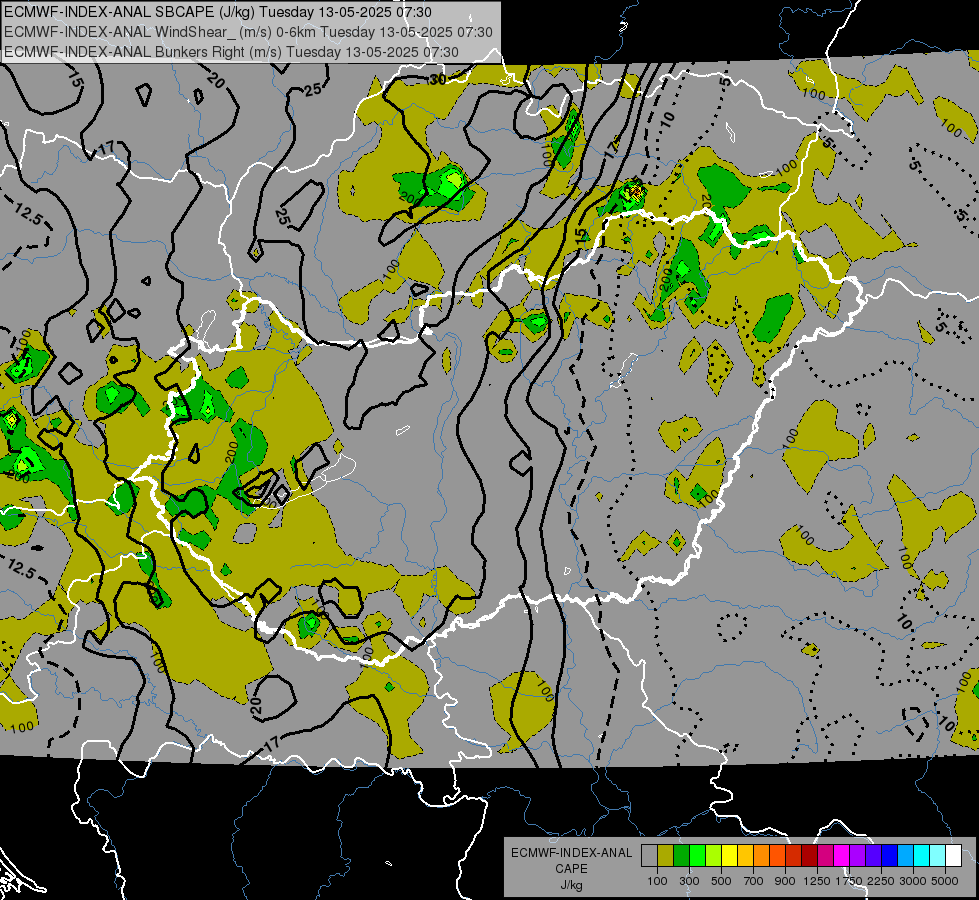Click the ECMWF-INDEX-ANAL legend heading
This screenshot has width=979, height=900.
(572, 853)
